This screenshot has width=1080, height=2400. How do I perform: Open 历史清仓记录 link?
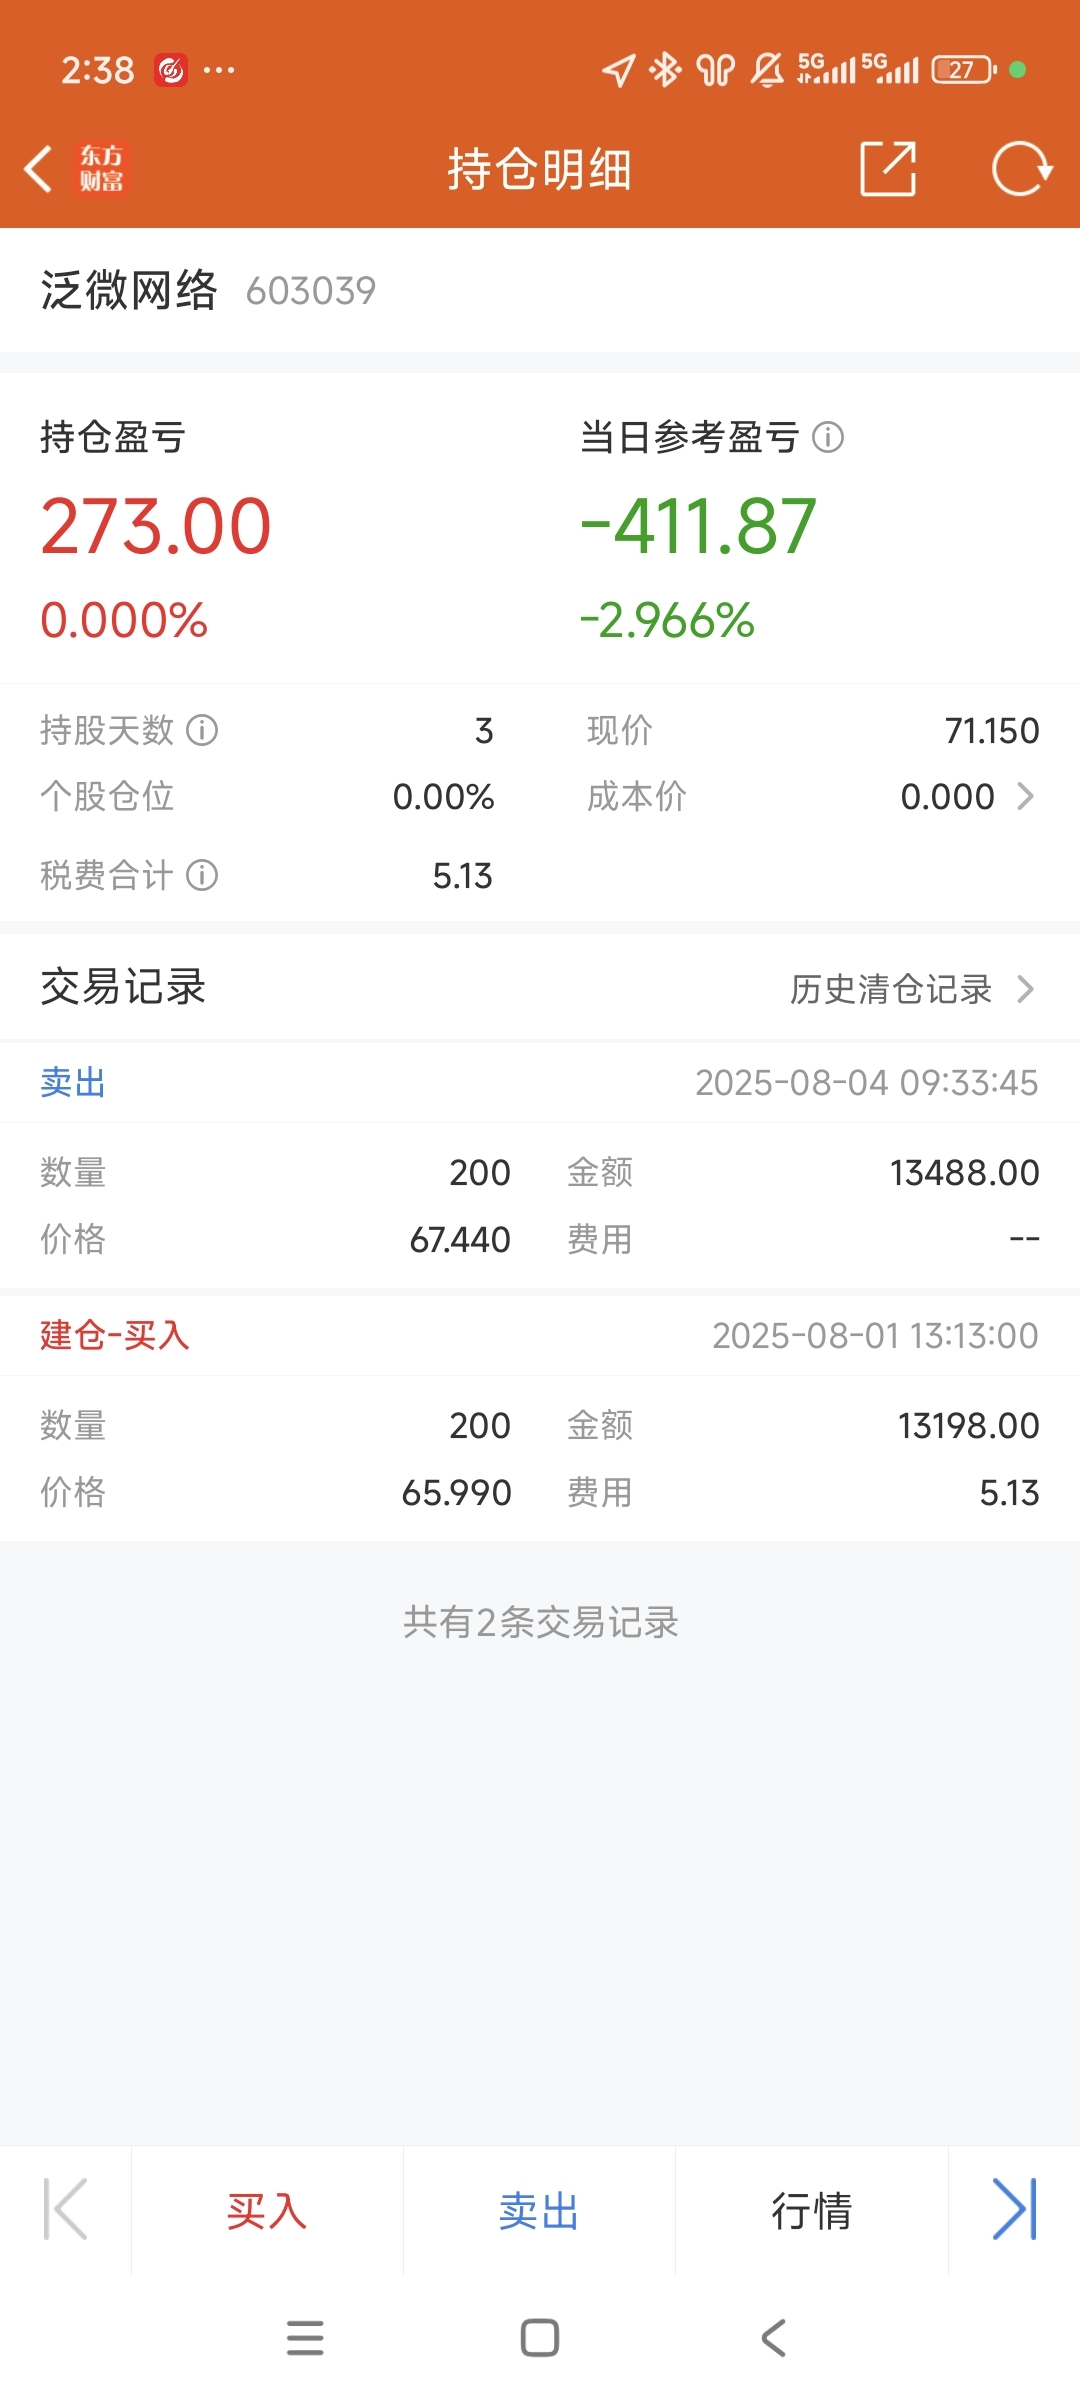[891, 989]
